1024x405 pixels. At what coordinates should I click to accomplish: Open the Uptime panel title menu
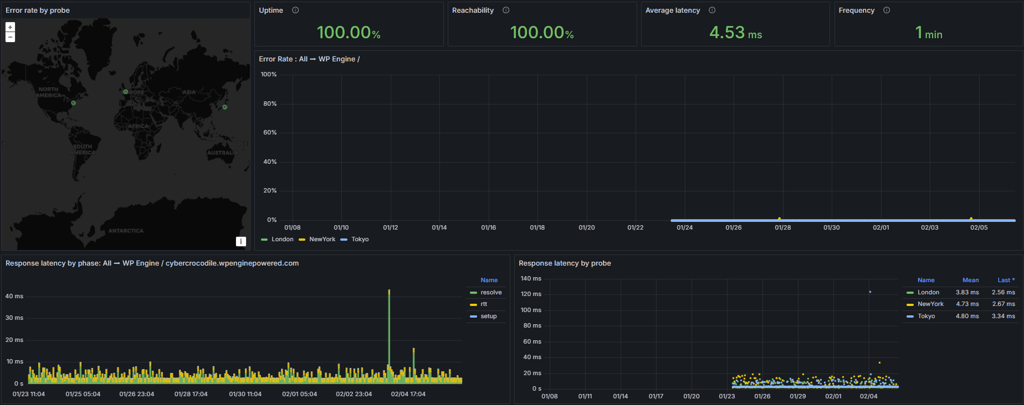pos(271,10)
